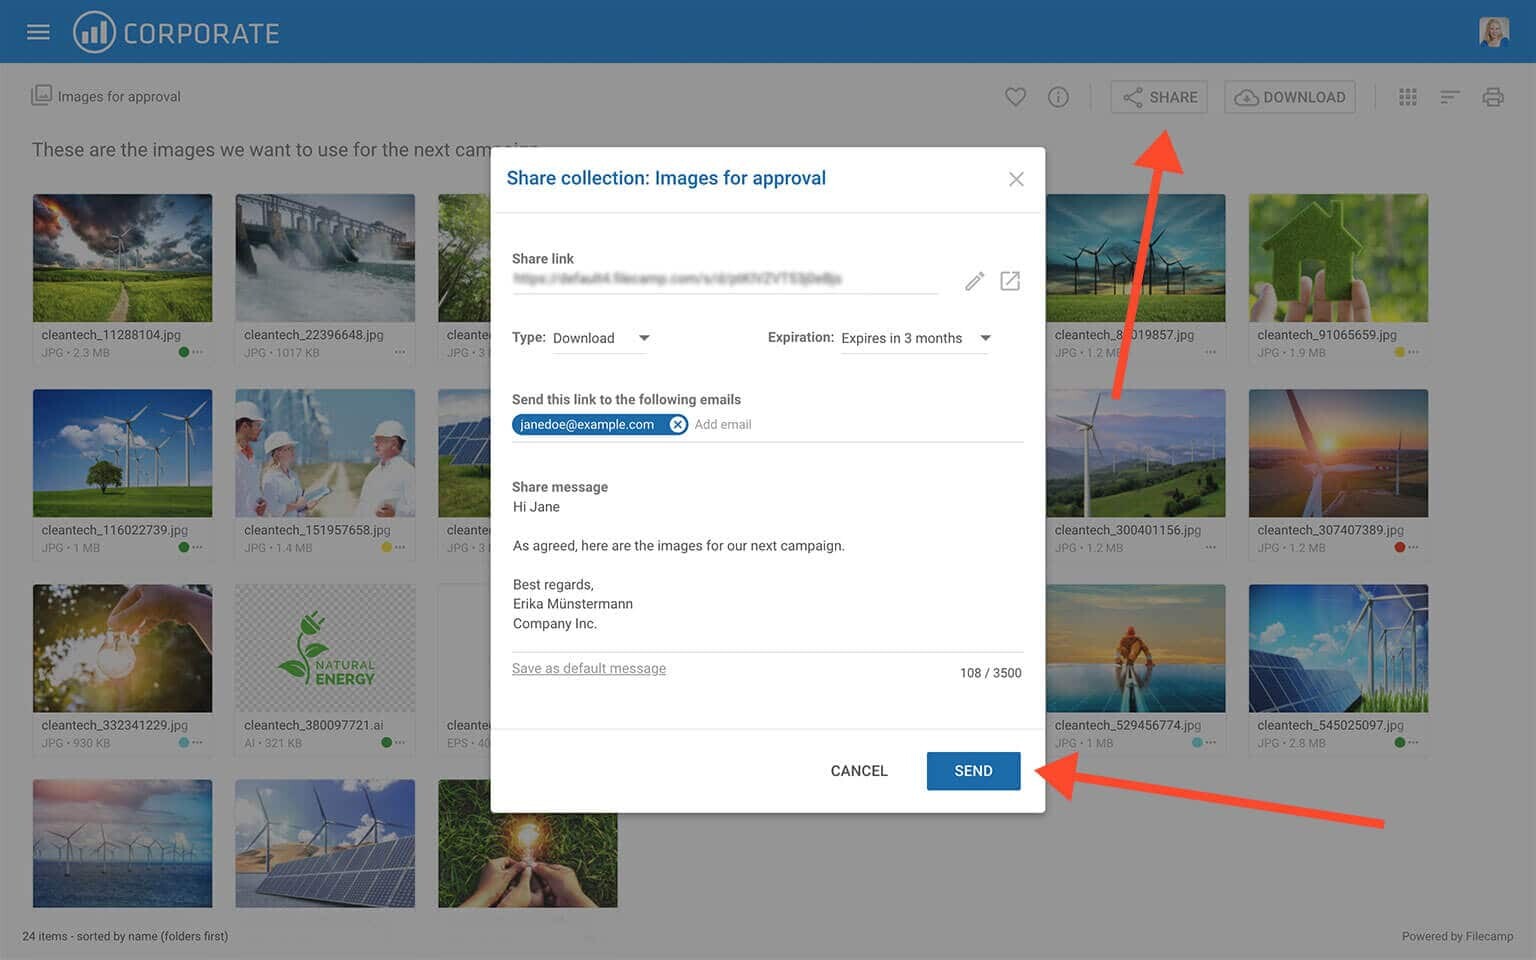Click yellow label dot on cleantech_91065659.jpg
This screenshot has height=960, width=1536.
(x=1399, y=352)
